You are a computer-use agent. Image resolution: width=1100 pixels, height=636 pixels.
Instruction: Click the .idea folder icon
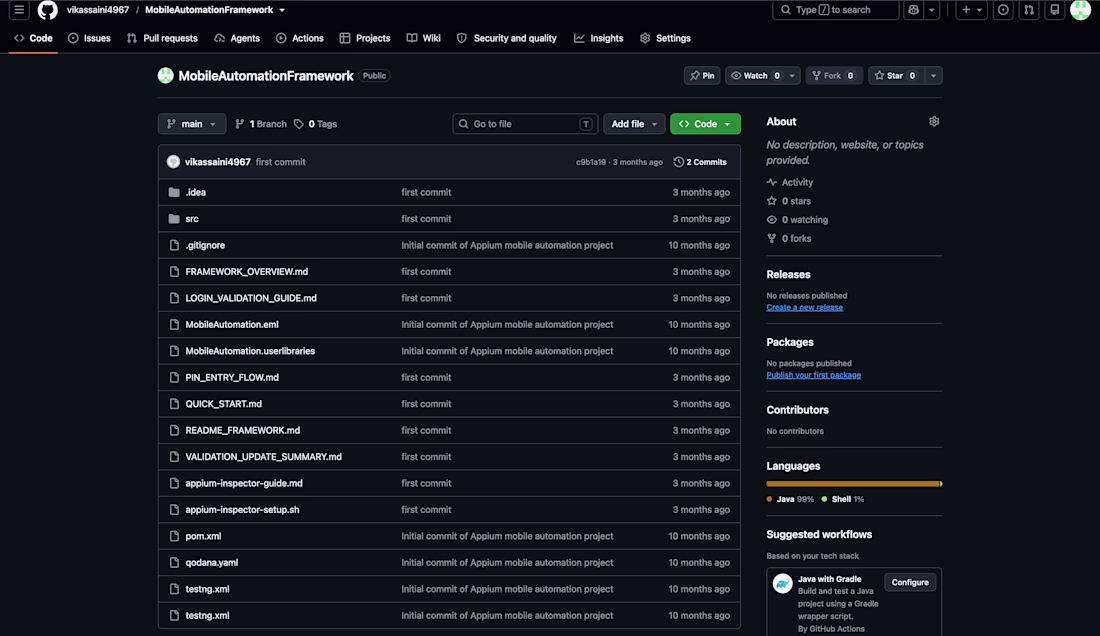pos(174,192)
